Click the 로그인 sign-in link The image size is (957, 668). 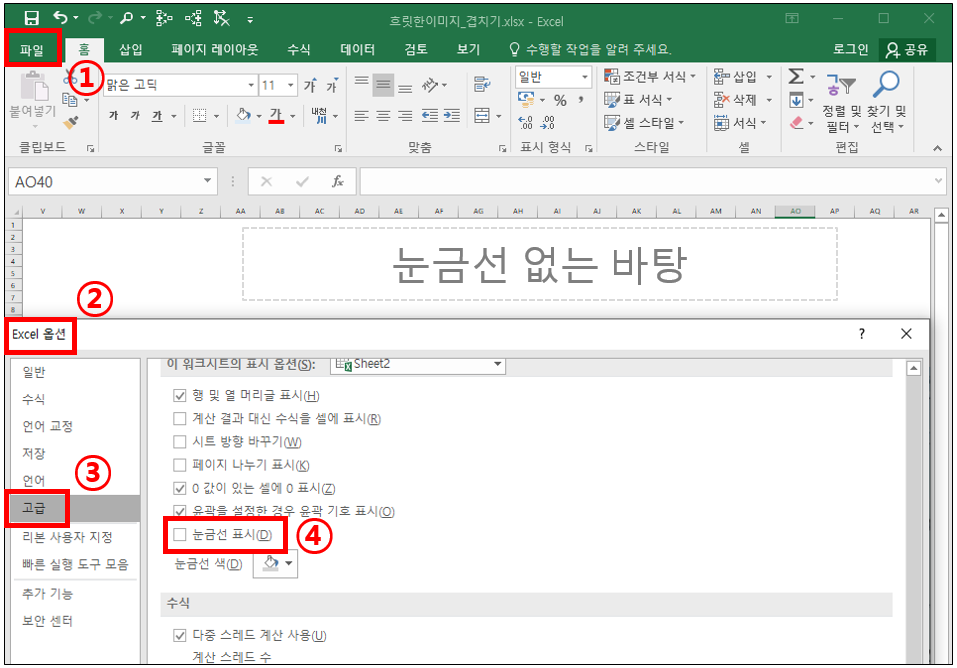pos(850,49)
